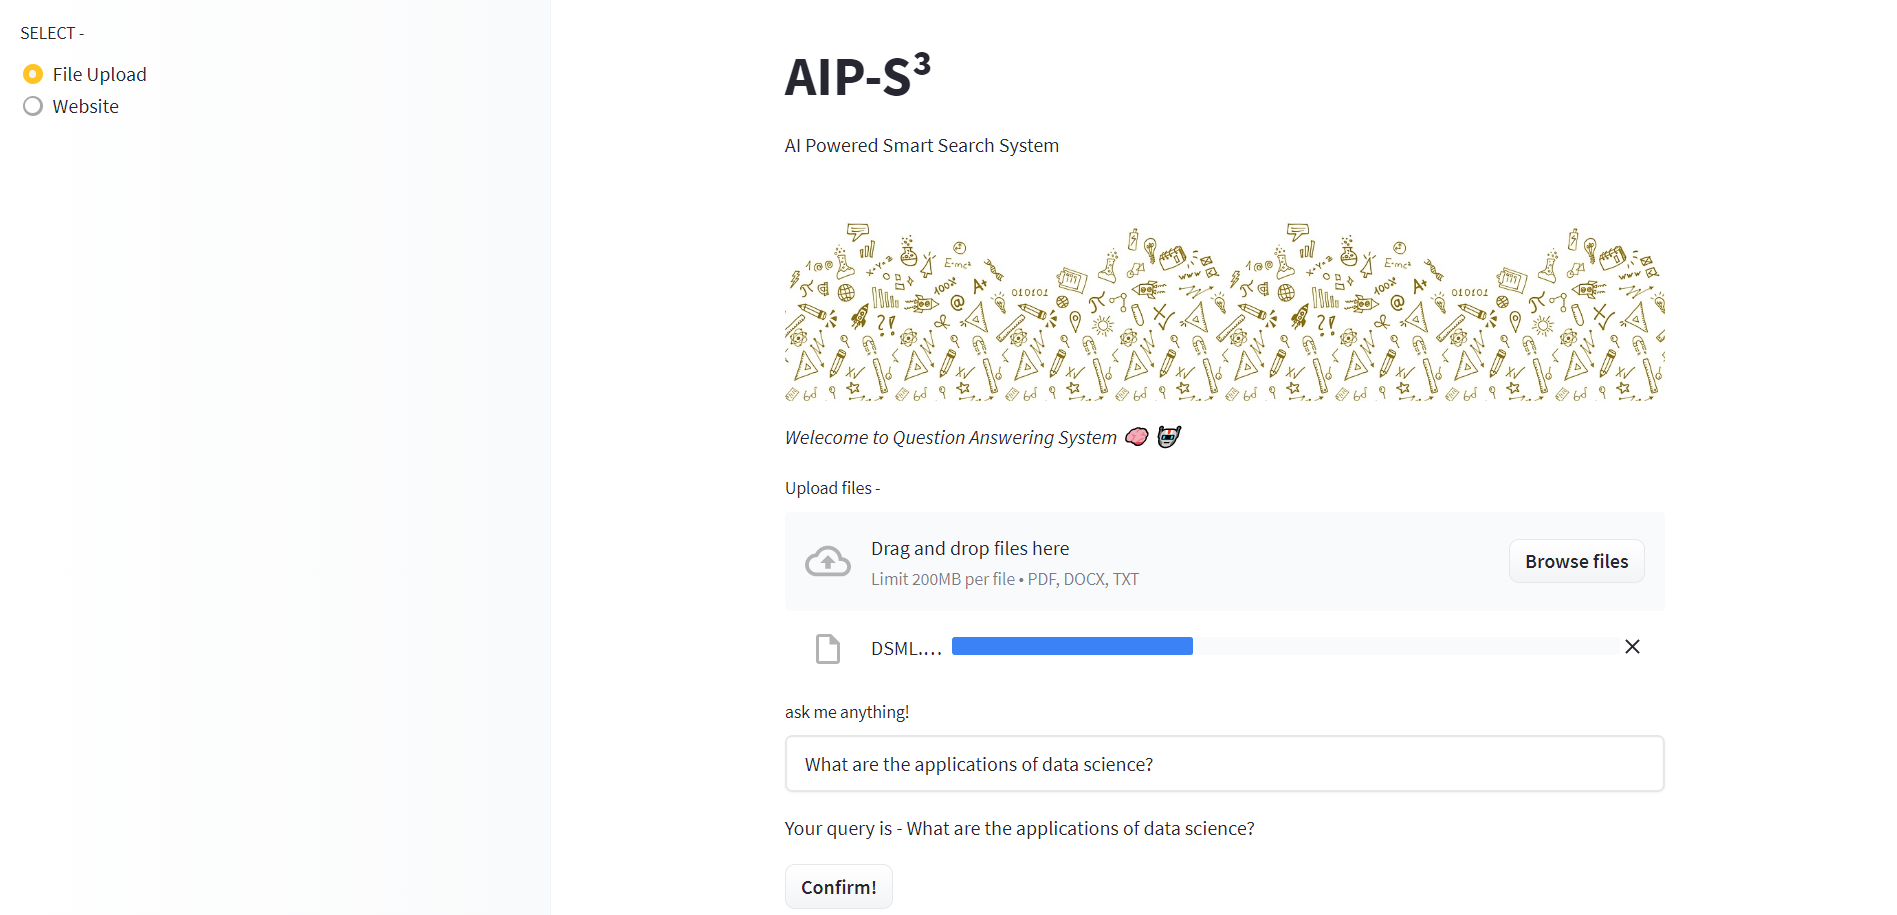Click the Browse files button
Image resolution: width=1897 pixels, height=915 pixels.
click(x=1576, y=561)
